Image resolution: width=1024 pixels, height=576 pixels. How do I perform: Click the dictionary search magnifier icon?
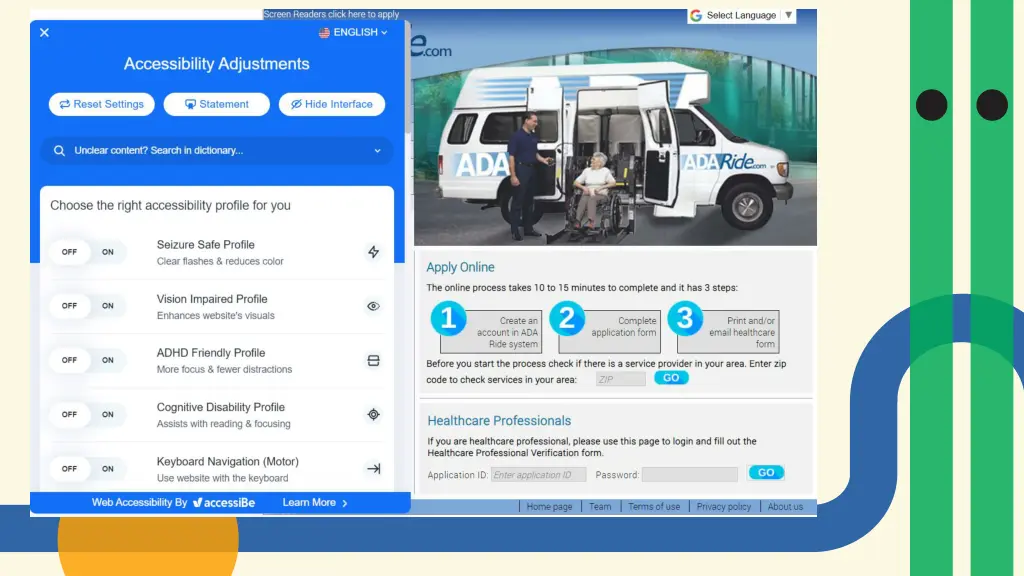59,151
